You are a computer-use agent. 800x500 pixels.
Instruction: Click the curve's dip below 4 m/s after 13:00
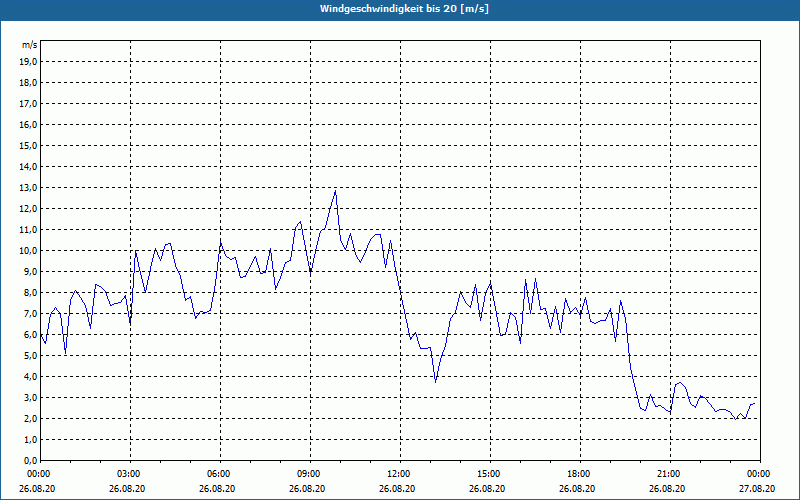point(435,381)
